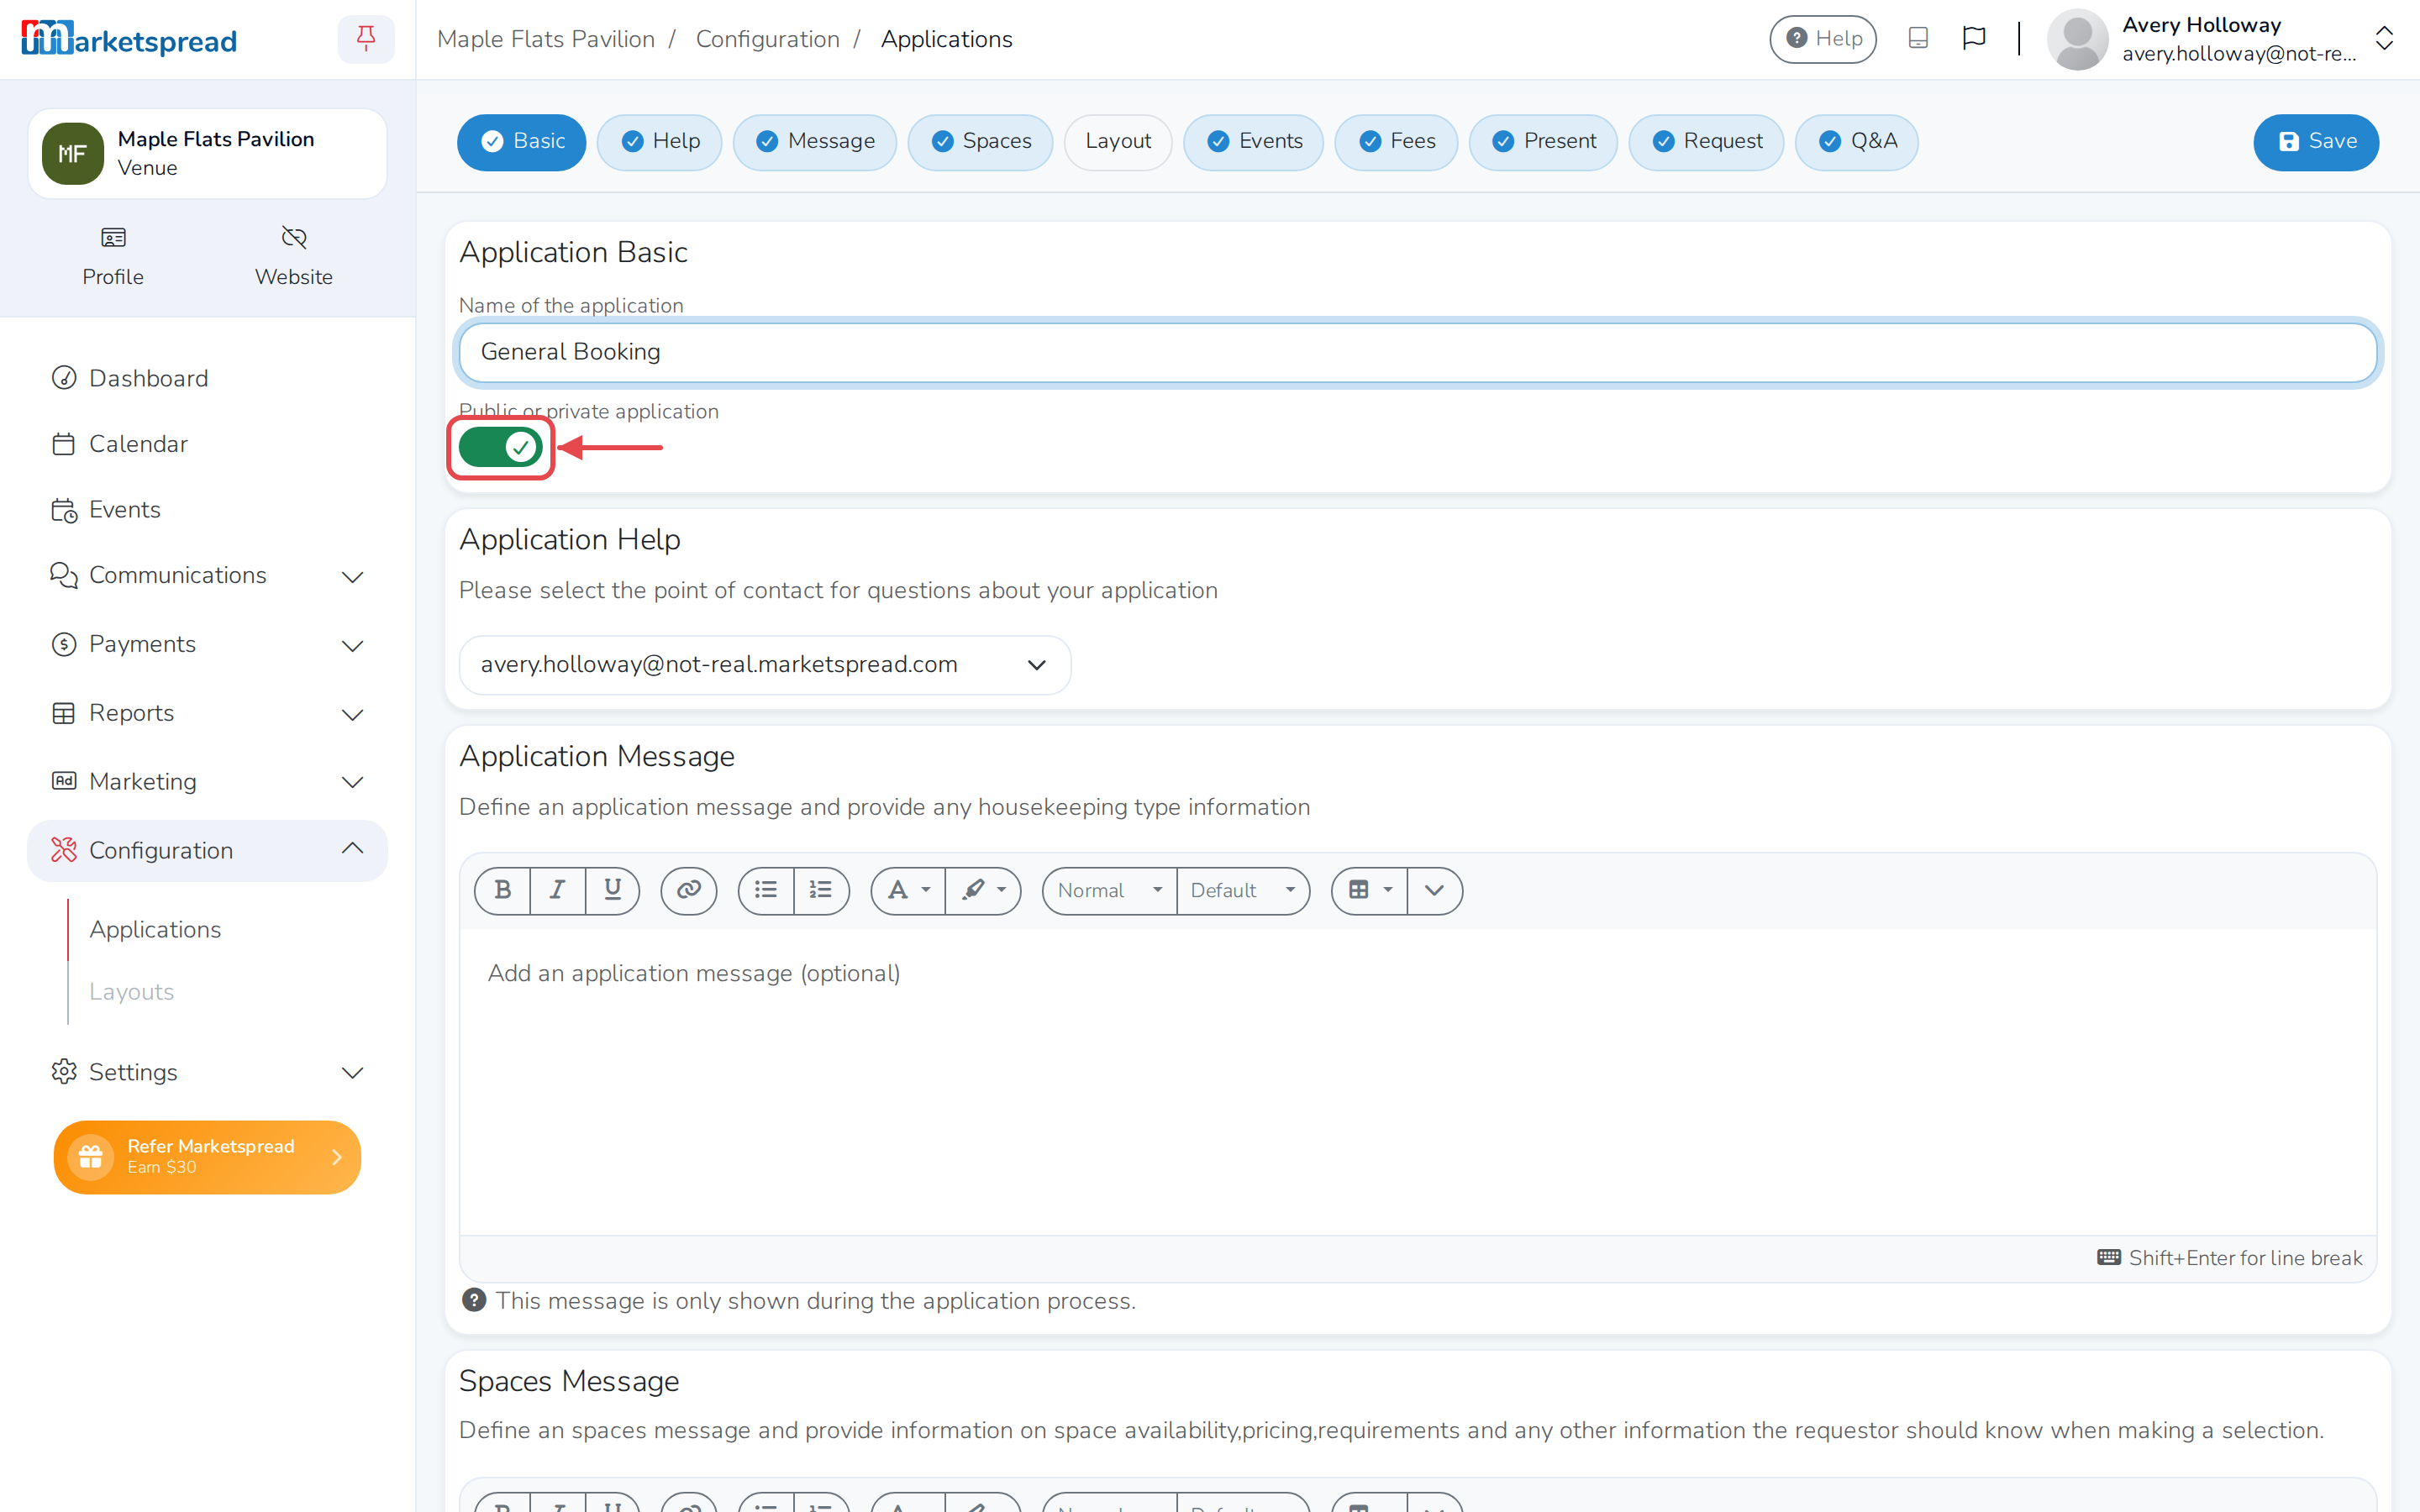
Task: Open the Default font dropdown
Action: pos(1243,890)
